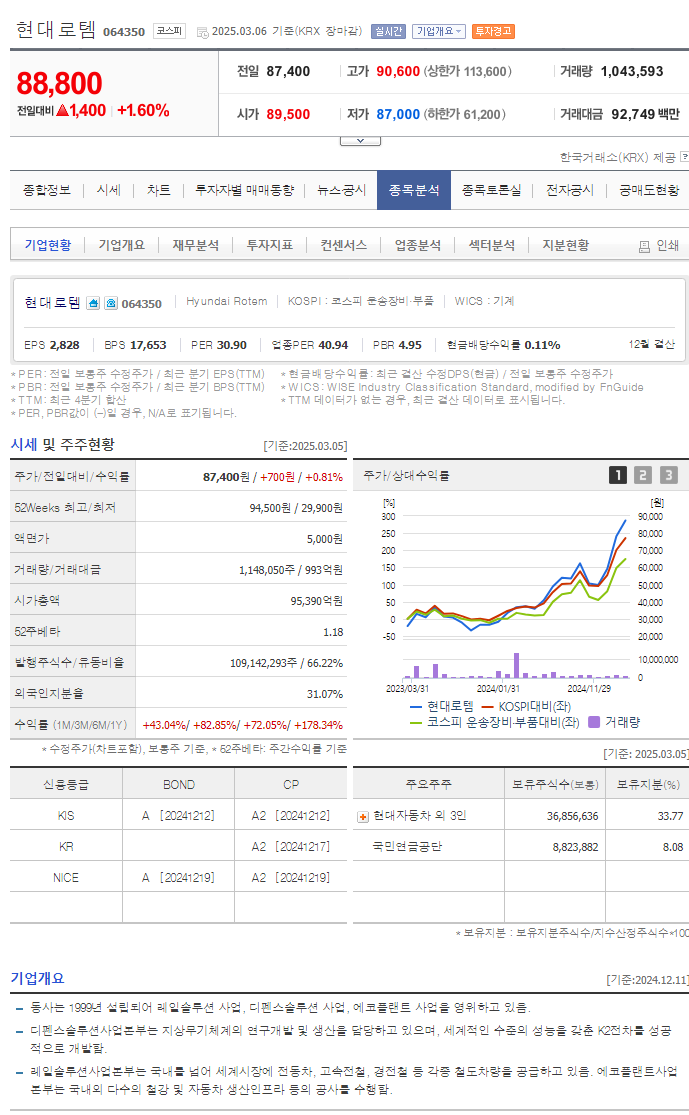Click the 외국인지분율 31.07% value

[324, 694]
